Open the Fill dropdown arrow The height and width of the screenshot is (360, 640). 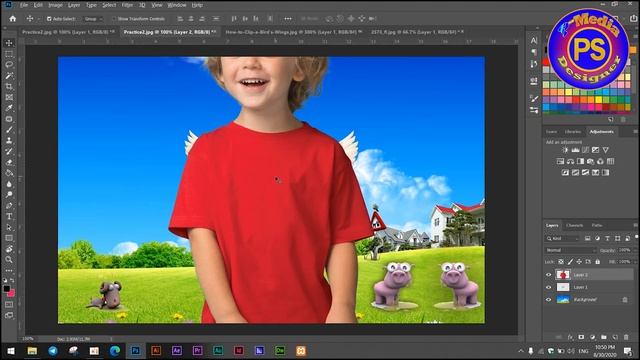(634, 262)
